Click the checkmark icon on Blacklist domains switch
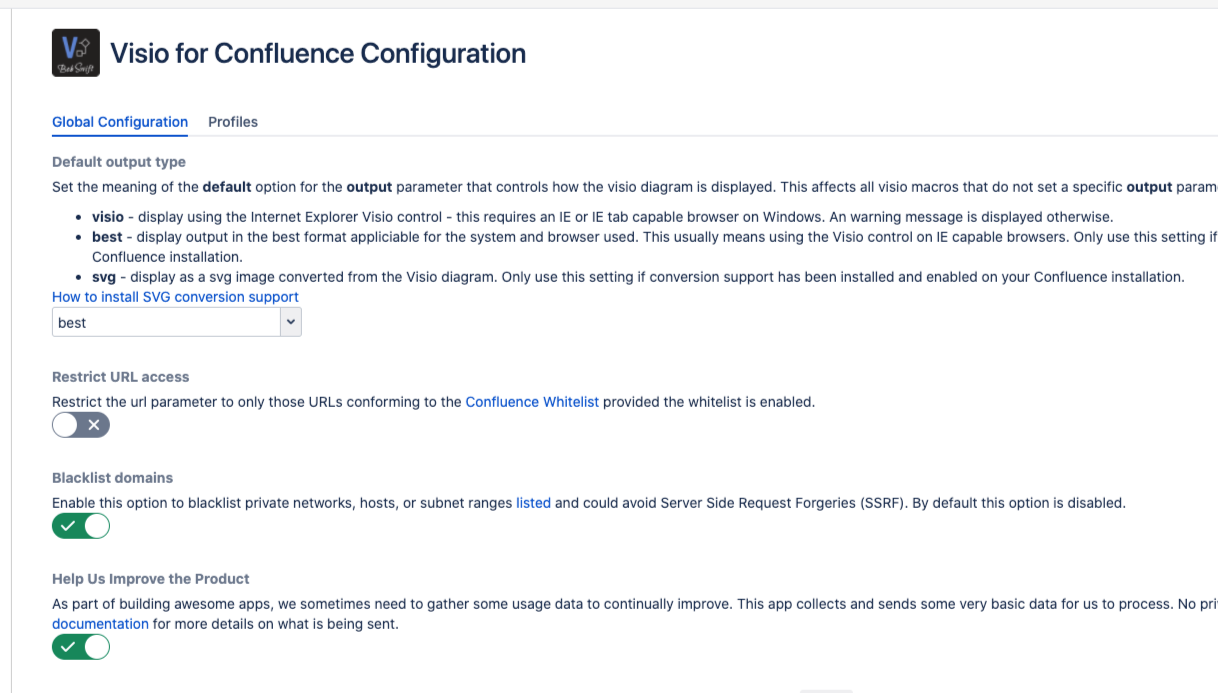The width and height of the screenshot is (1218, 693). coord(68,526)
